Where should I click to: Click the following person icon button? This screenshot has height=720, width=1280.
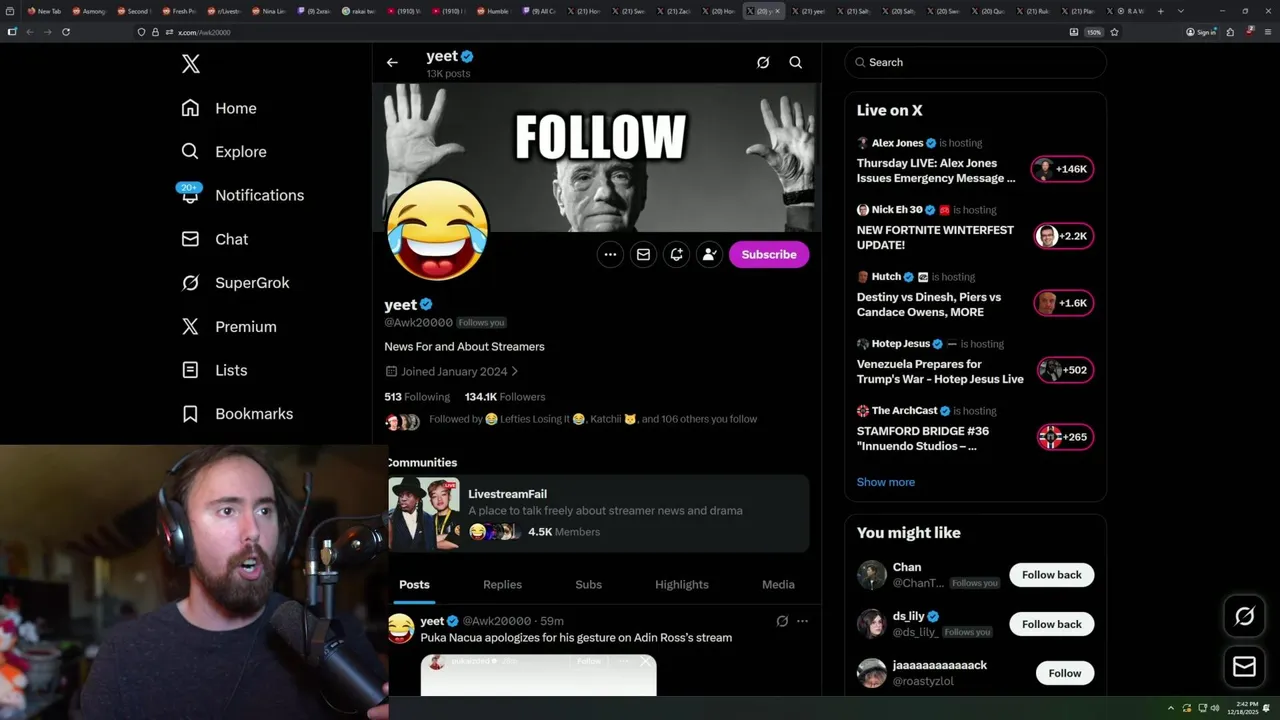[709, 254]
